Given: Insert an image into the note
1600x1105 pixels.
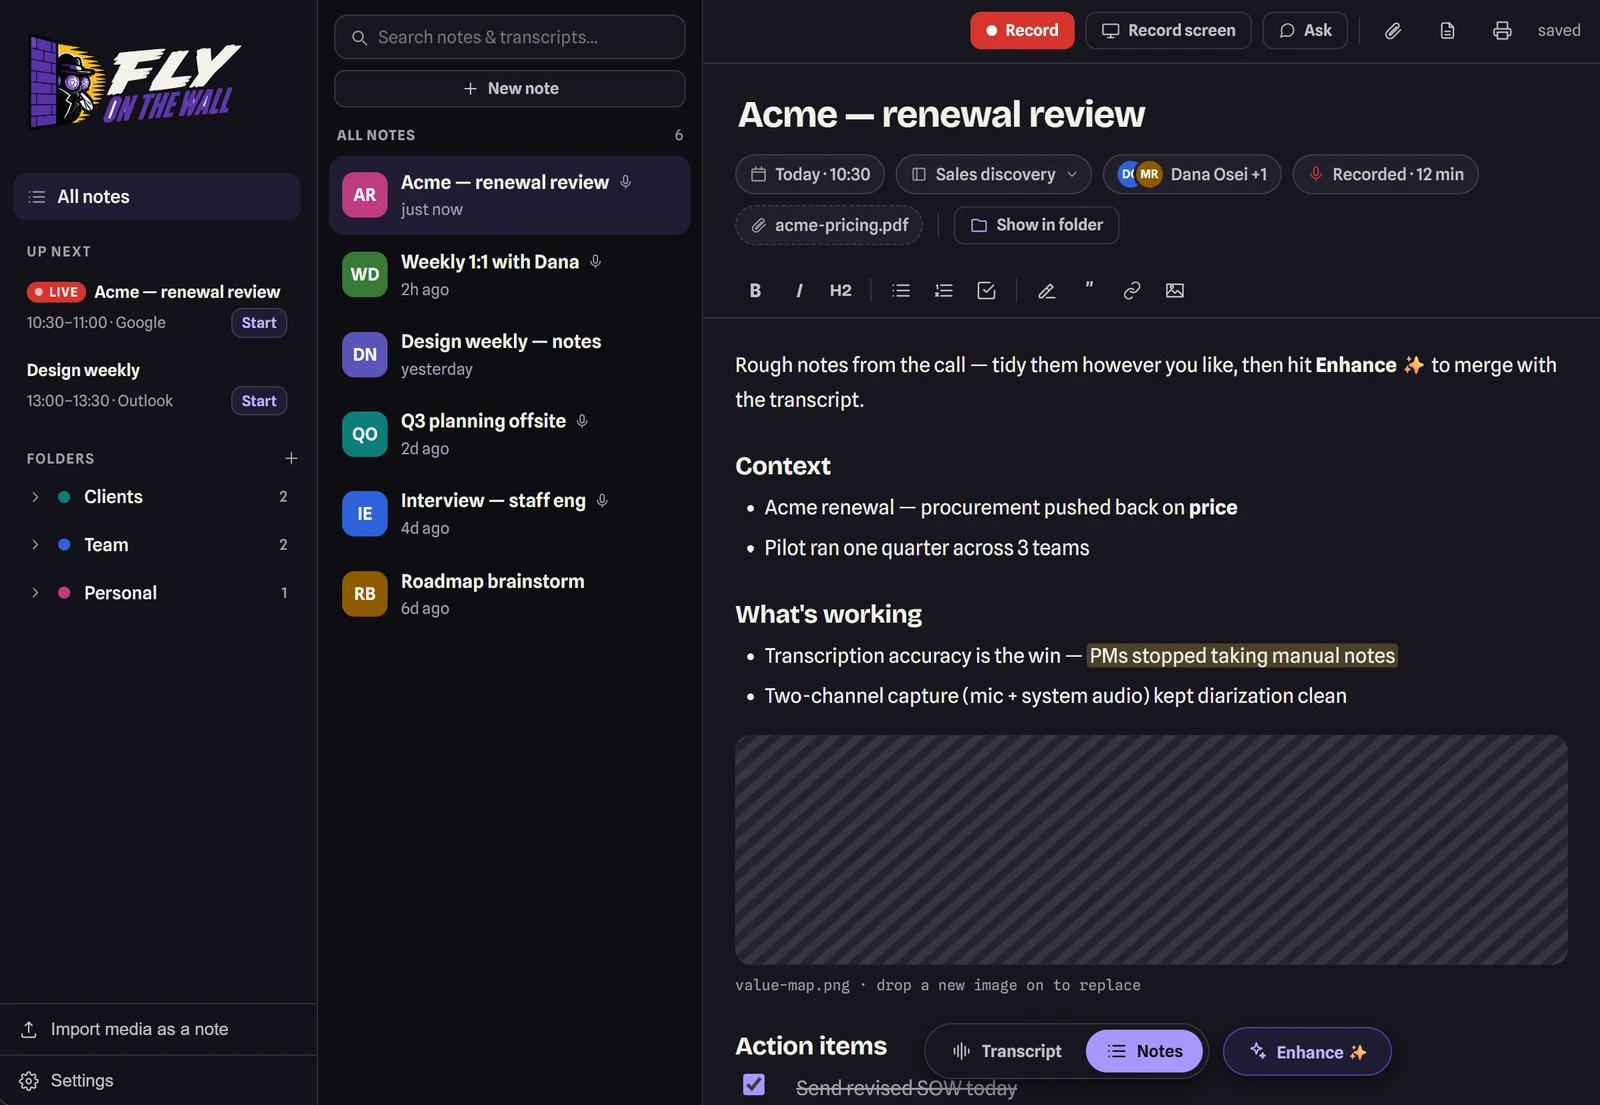Looking at the screenshot, I should [1175, 290].
